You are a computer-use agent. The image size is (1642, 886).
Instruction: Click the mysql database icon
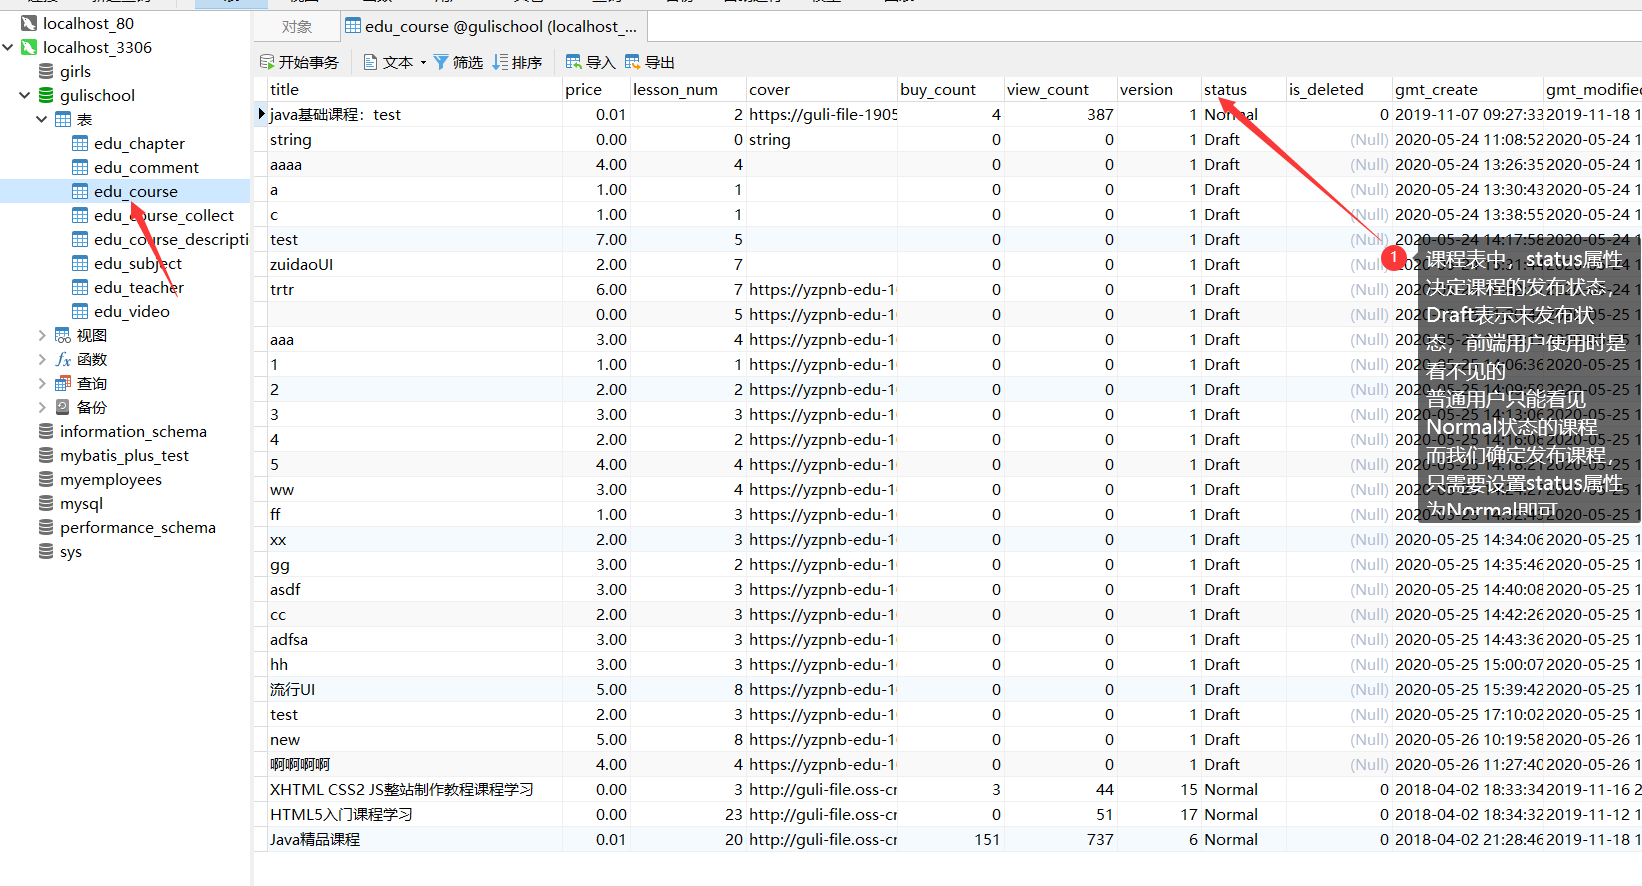pyautogui.click(x=46, y=503)
